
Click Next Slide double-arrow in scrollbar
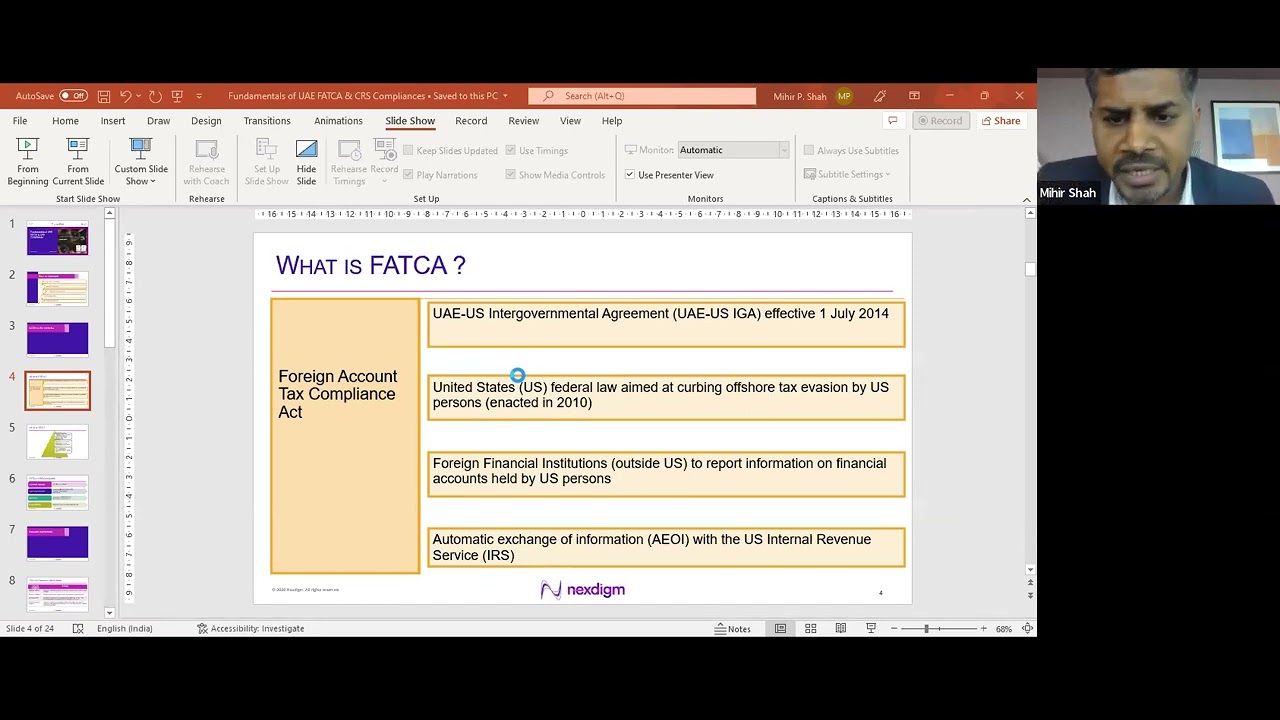(1030, 595)
